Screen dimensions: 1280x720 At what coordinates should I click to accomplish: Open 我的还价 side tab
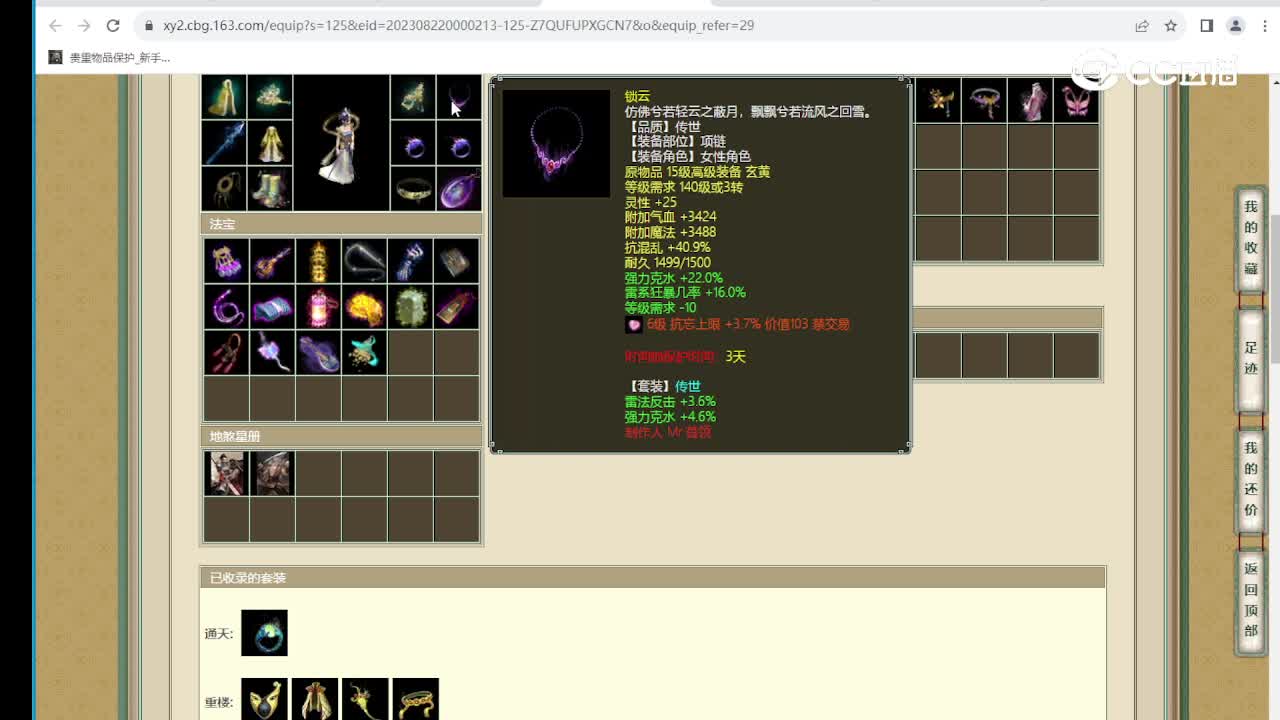1251,479
